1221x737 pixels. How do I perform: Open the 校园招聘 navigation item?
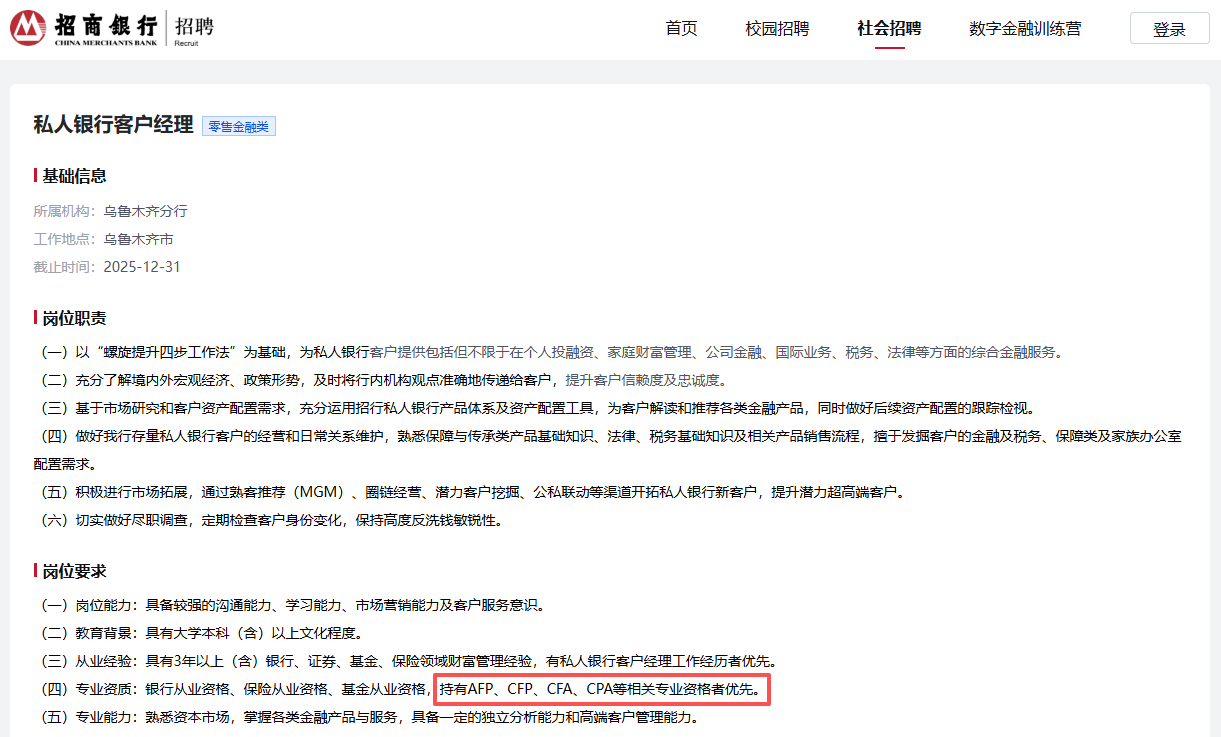(777, 28)
